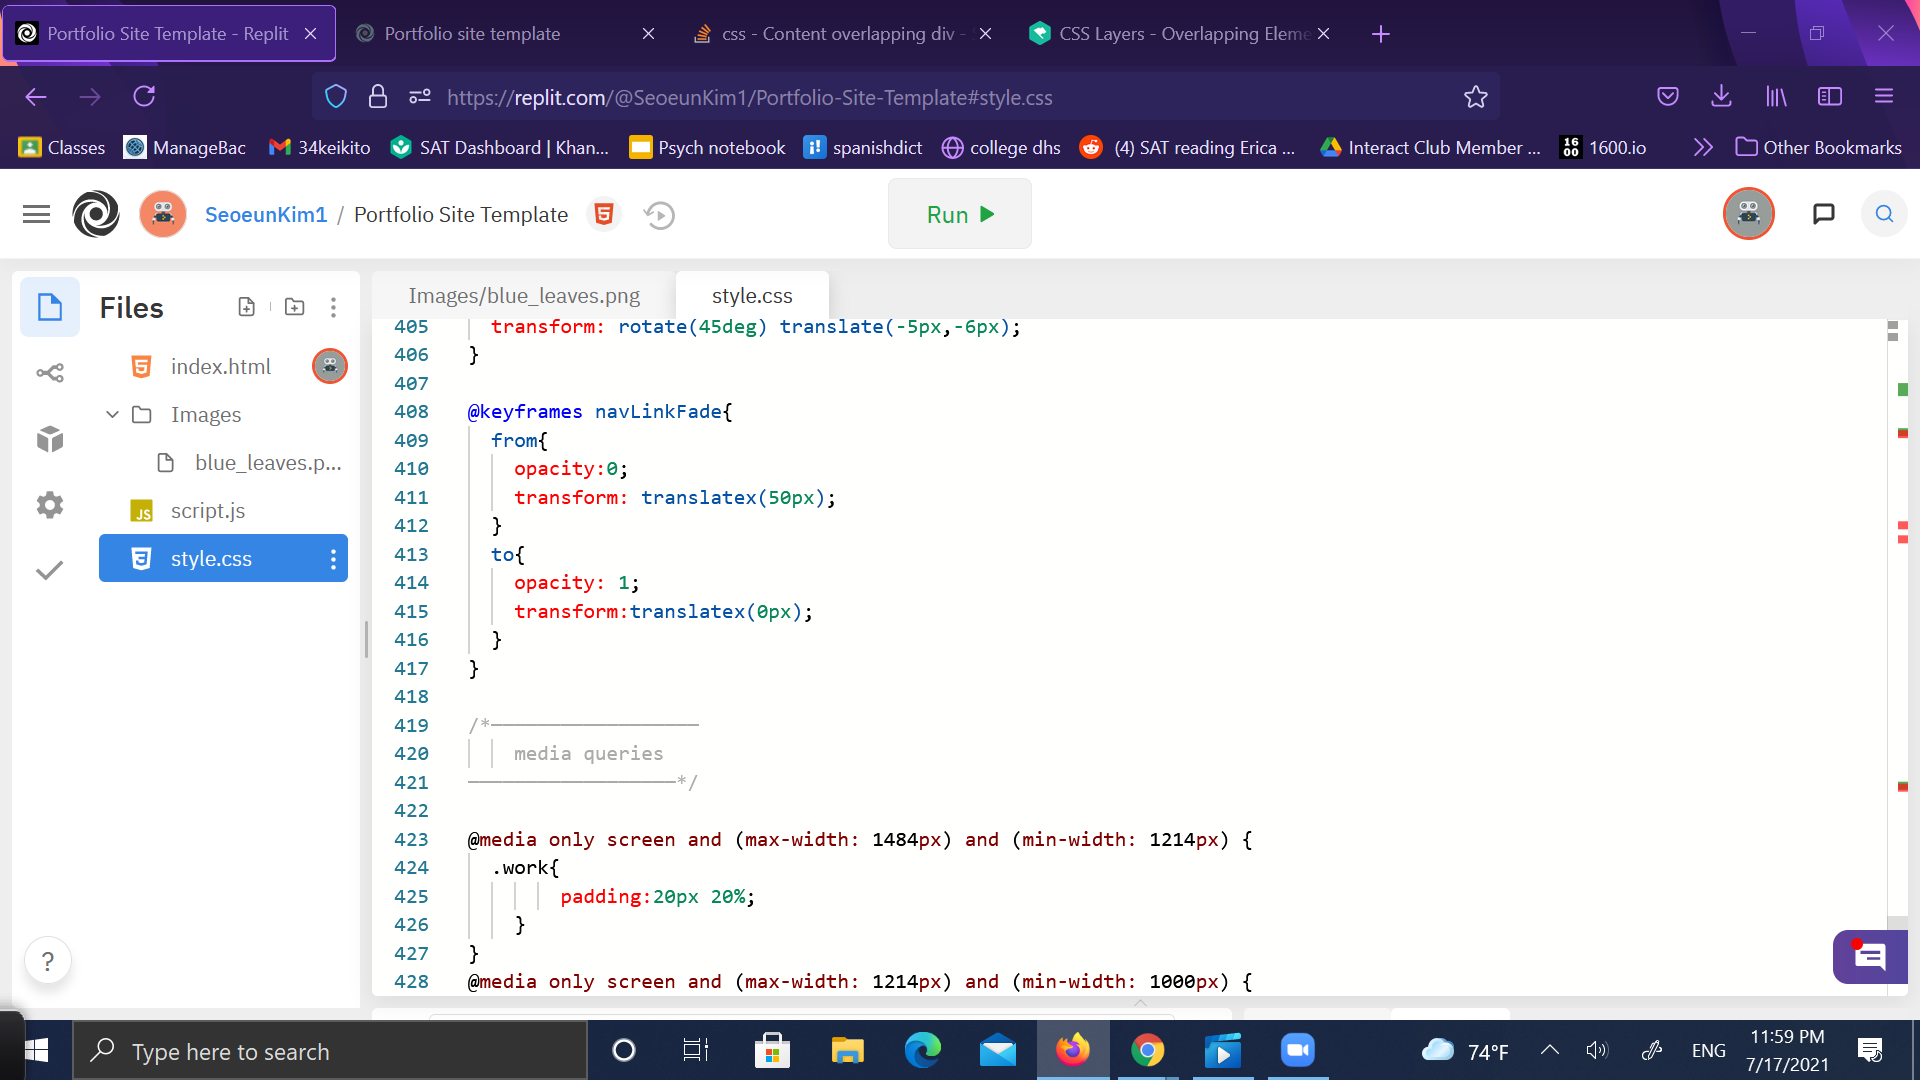Image resolution: width=1920 pixels, height=1080 pixels.
Task: Open the Settings gear in sidebar
Action: click(x=50, y=505)
